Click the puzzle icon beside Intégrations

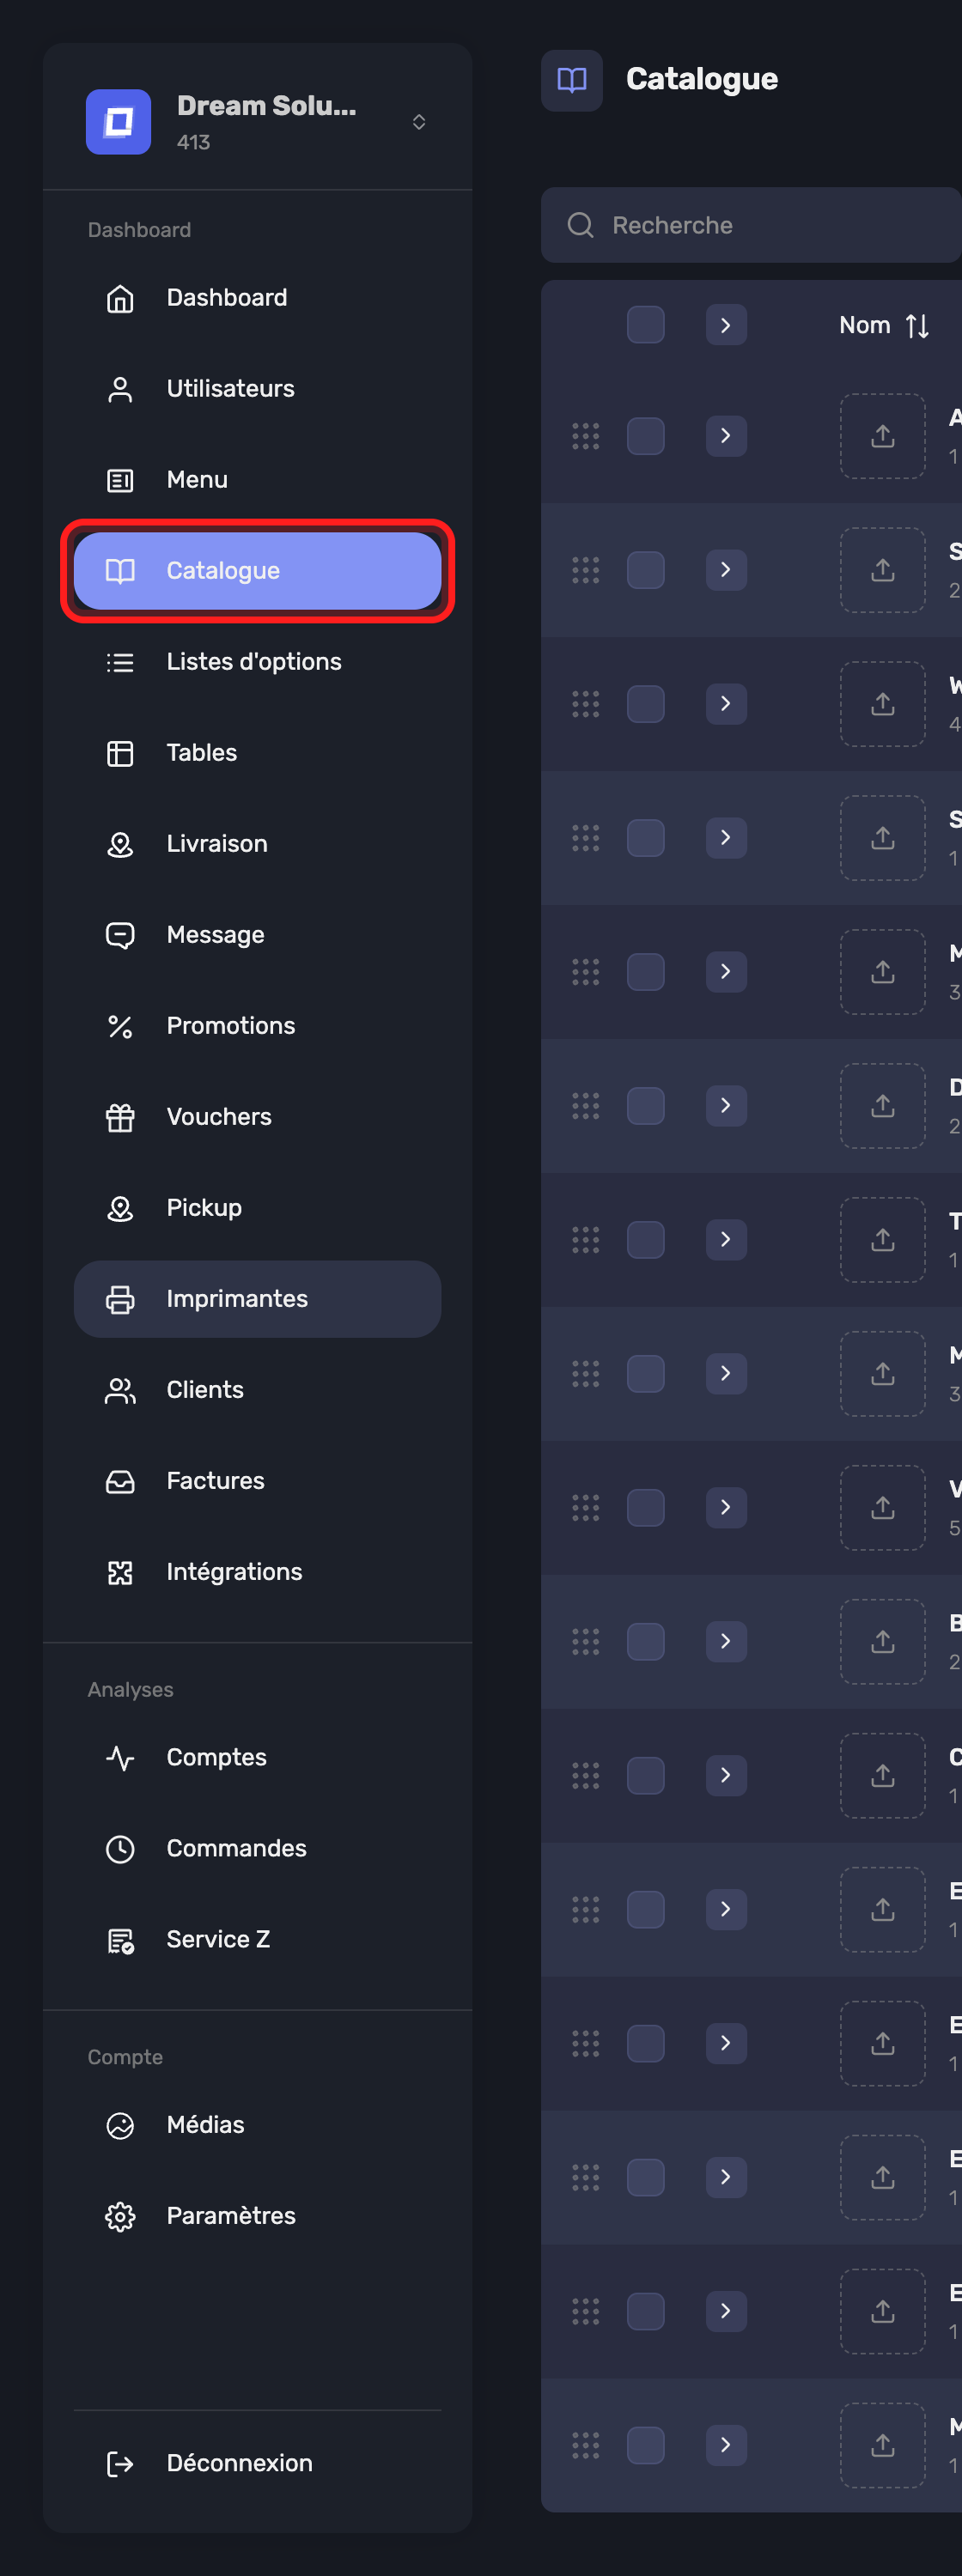[x=120, y=1572]
